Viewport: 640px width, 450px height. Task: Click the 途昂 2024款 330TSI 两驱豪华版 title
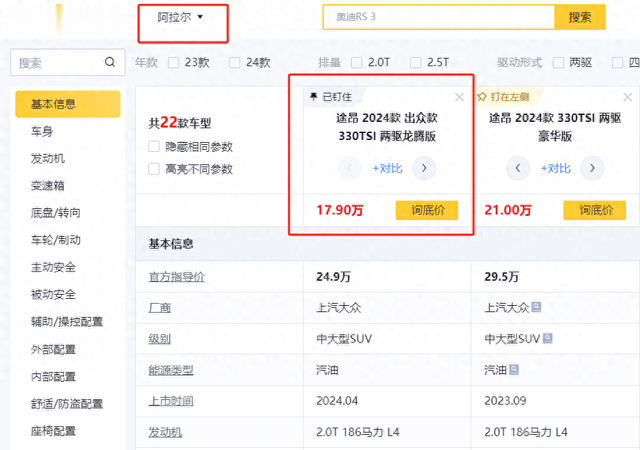[x=555, y=127]
